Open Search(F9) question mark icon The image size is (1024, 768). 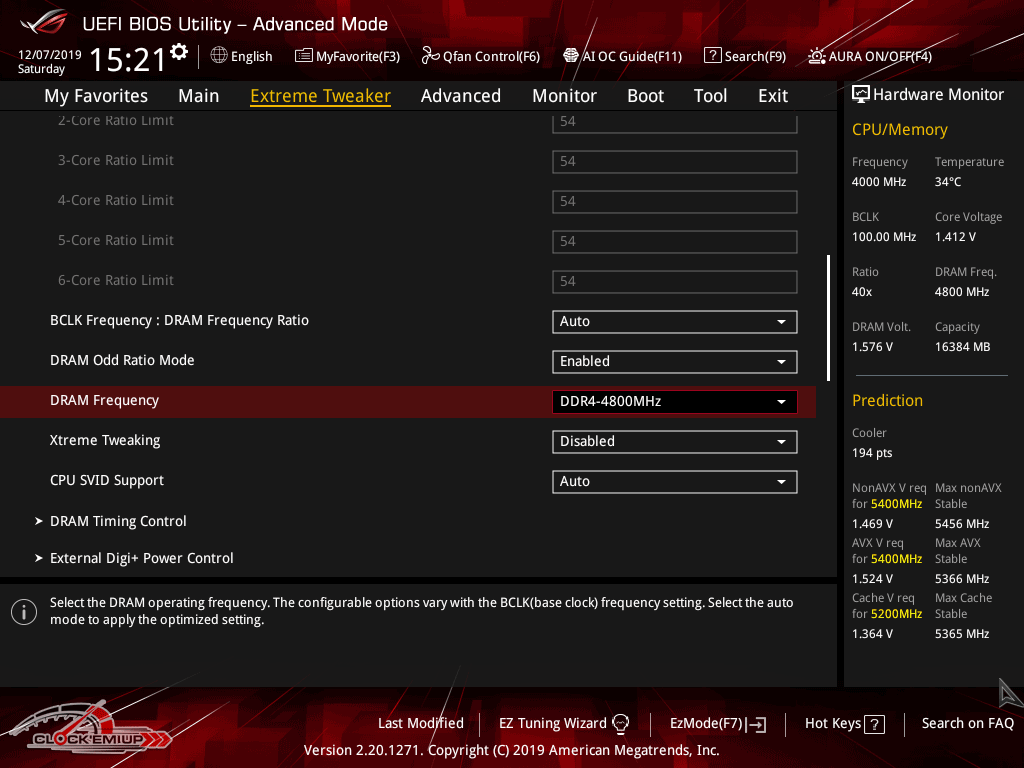click(712, 56)
